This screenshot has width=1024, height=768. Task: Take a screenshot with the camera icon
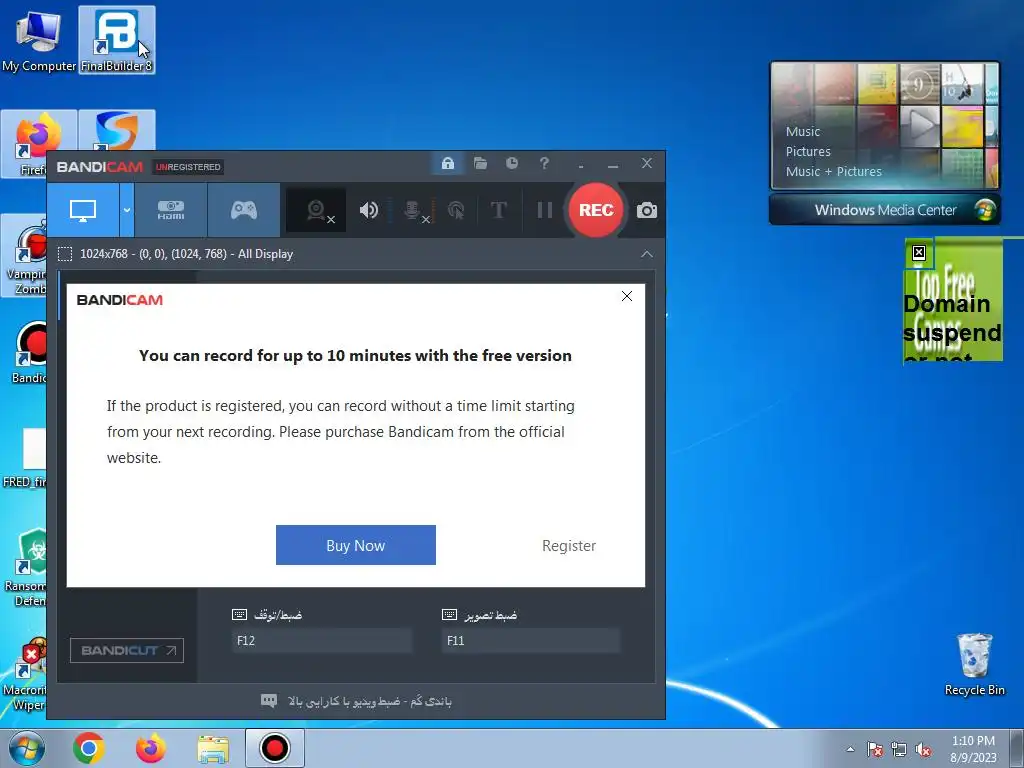point(647,210)
